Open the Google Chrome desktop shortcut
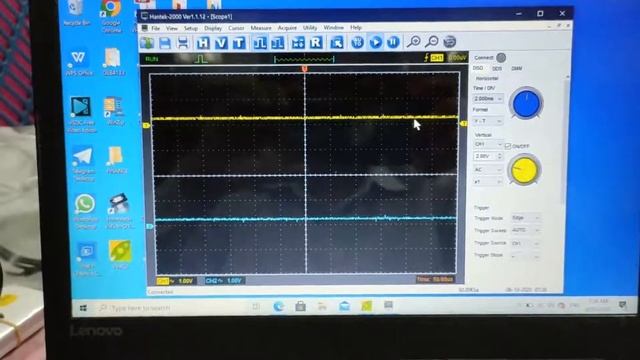 (111, 16)
